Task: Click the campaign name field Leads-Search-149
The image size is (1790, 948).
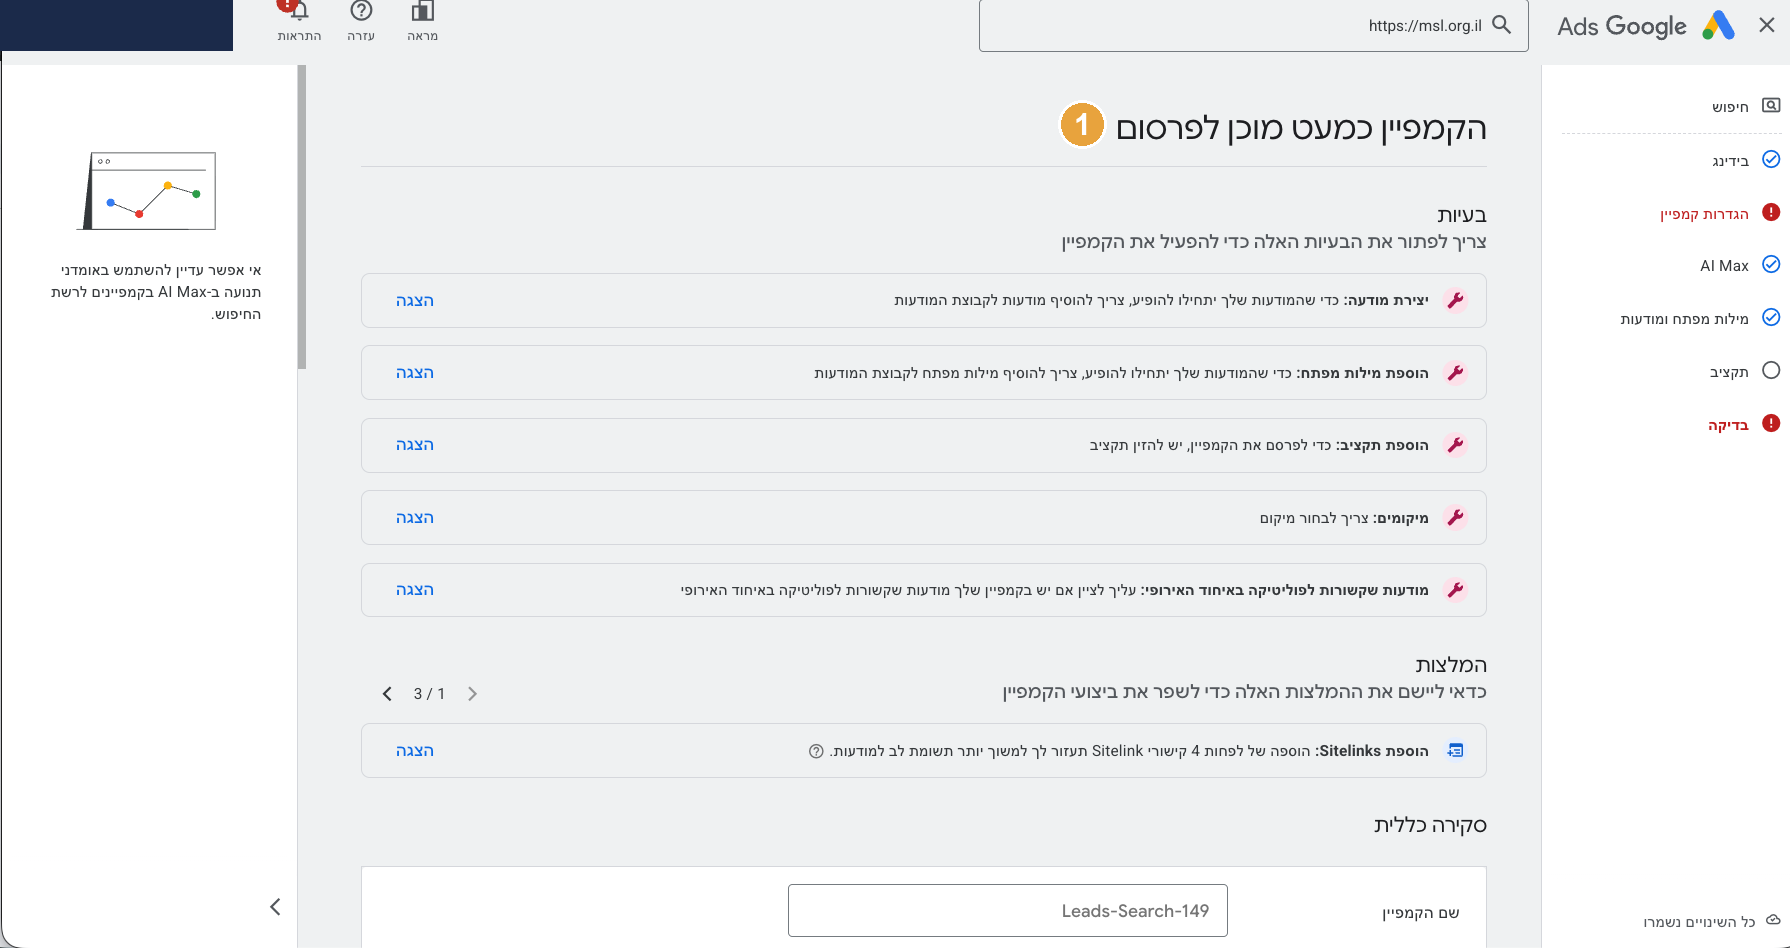Action: pyautogui.click(x=1008, y=911)
